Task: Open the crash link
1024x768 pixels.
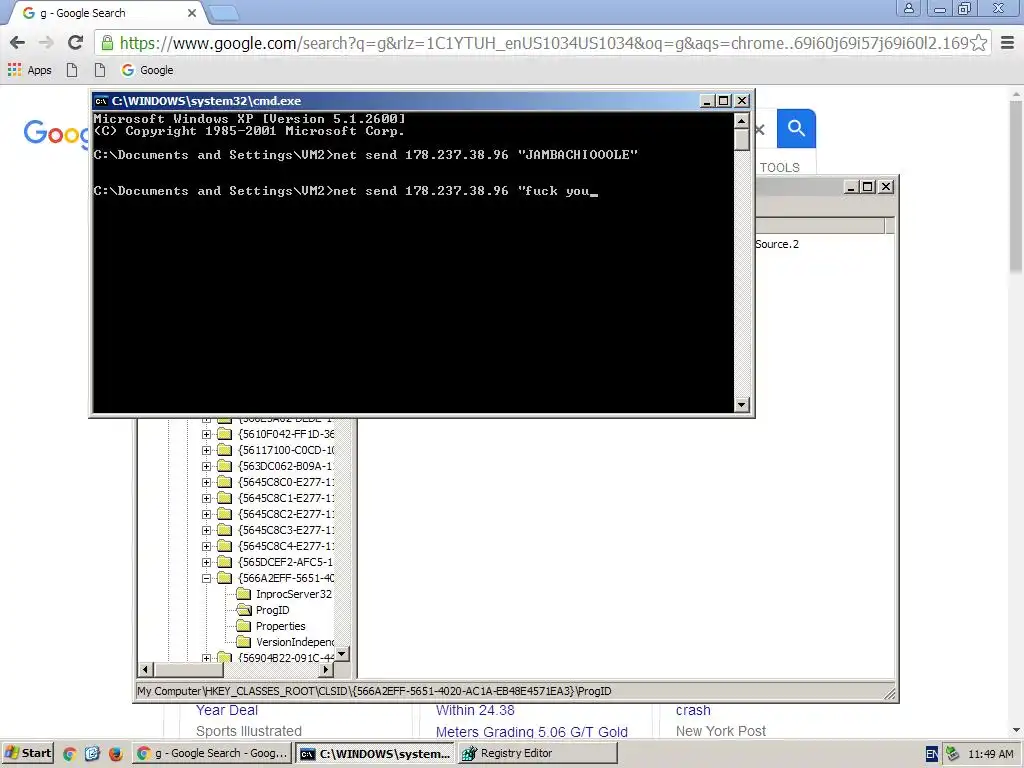Action: [693, 710]
